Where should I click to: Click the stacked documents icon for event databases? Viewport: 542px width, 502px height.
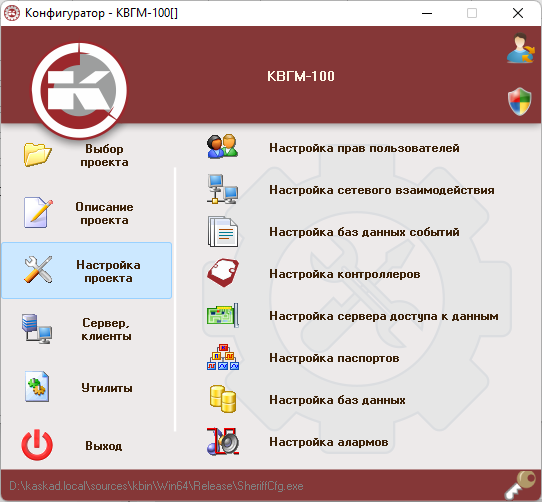[223, 231]
